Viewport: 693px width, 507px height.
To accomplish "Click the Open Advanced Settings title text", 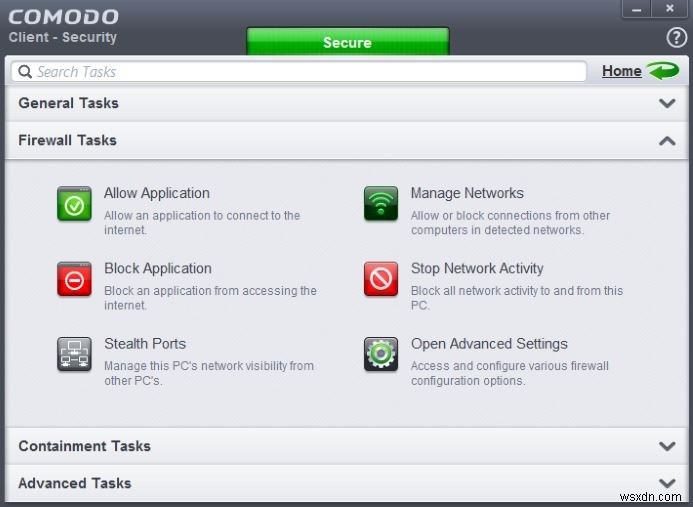I will point(489,343).
